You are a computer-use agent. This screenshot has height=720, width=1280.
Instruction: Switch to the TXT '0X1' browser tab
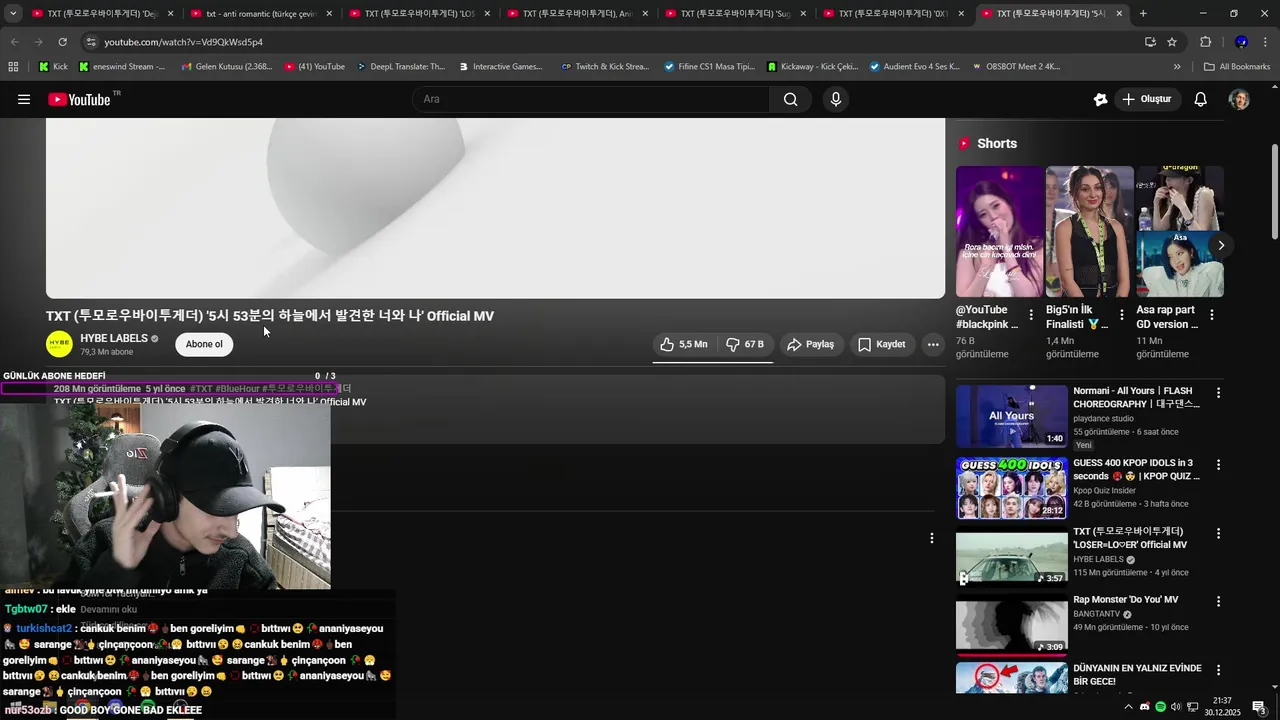pos(893,14)
